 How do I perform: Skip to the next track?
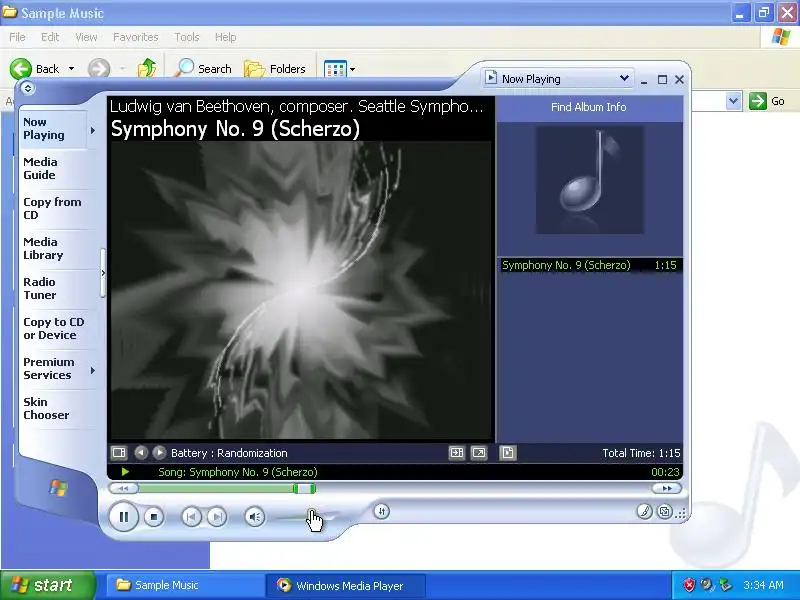217,517
